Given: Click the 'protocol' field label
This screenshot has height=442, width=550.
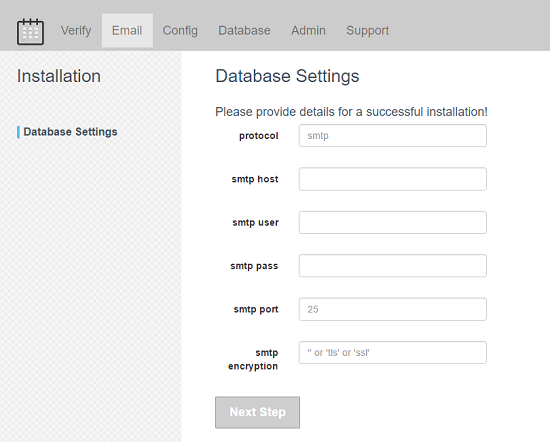Looking at the screenshot, I should point(259,136).
